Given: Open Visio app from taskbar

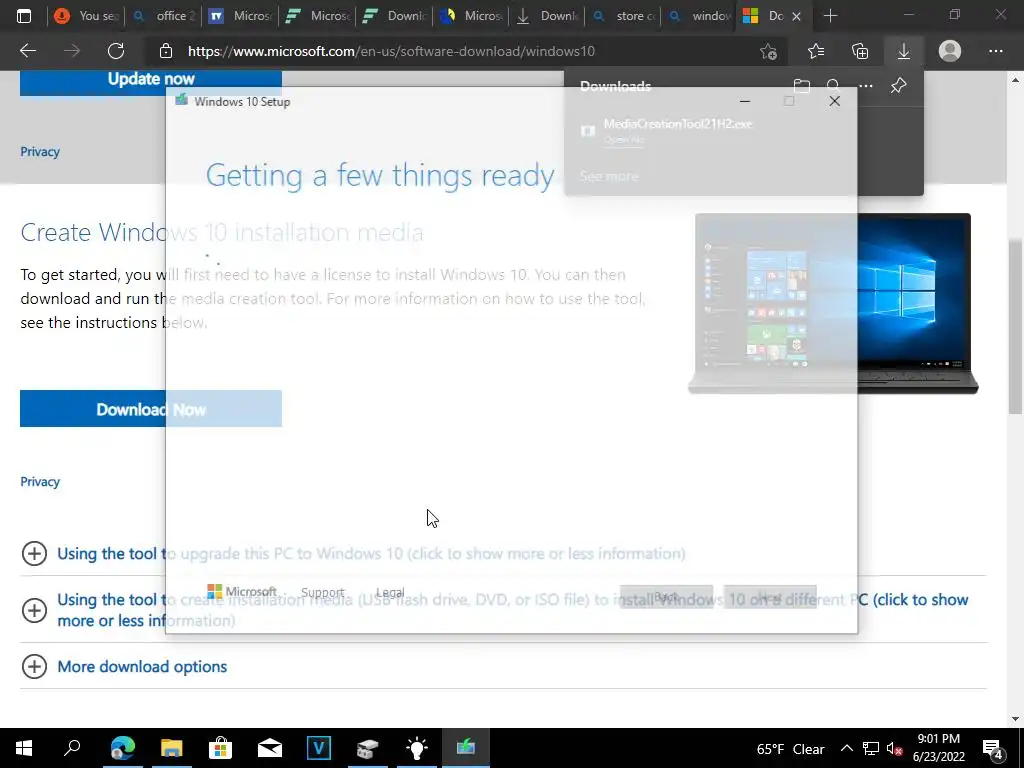Looking at the screenshot, I should point(319,748).
